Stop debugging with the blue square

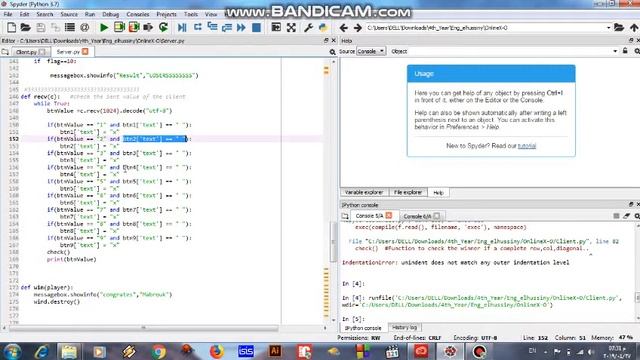[x=256, y=28]
